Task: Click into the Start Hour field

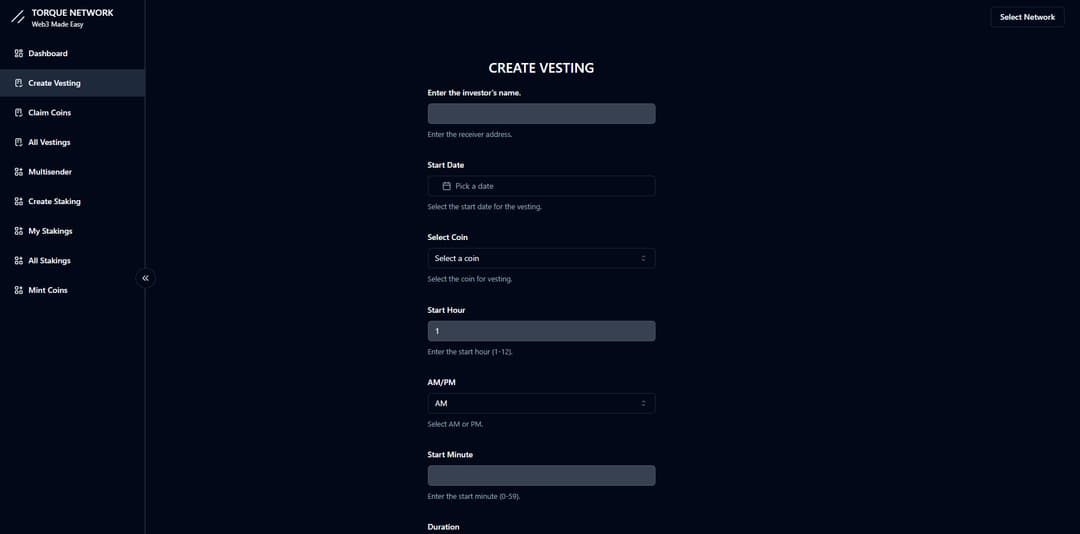Action: click(541, 331)
